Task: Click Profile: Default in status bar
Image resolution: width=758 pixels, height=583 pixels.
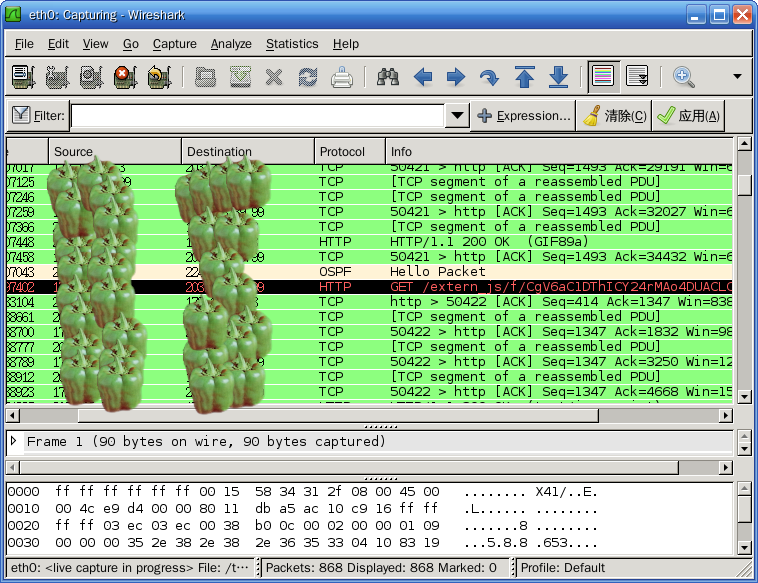Action: (563, 568)
